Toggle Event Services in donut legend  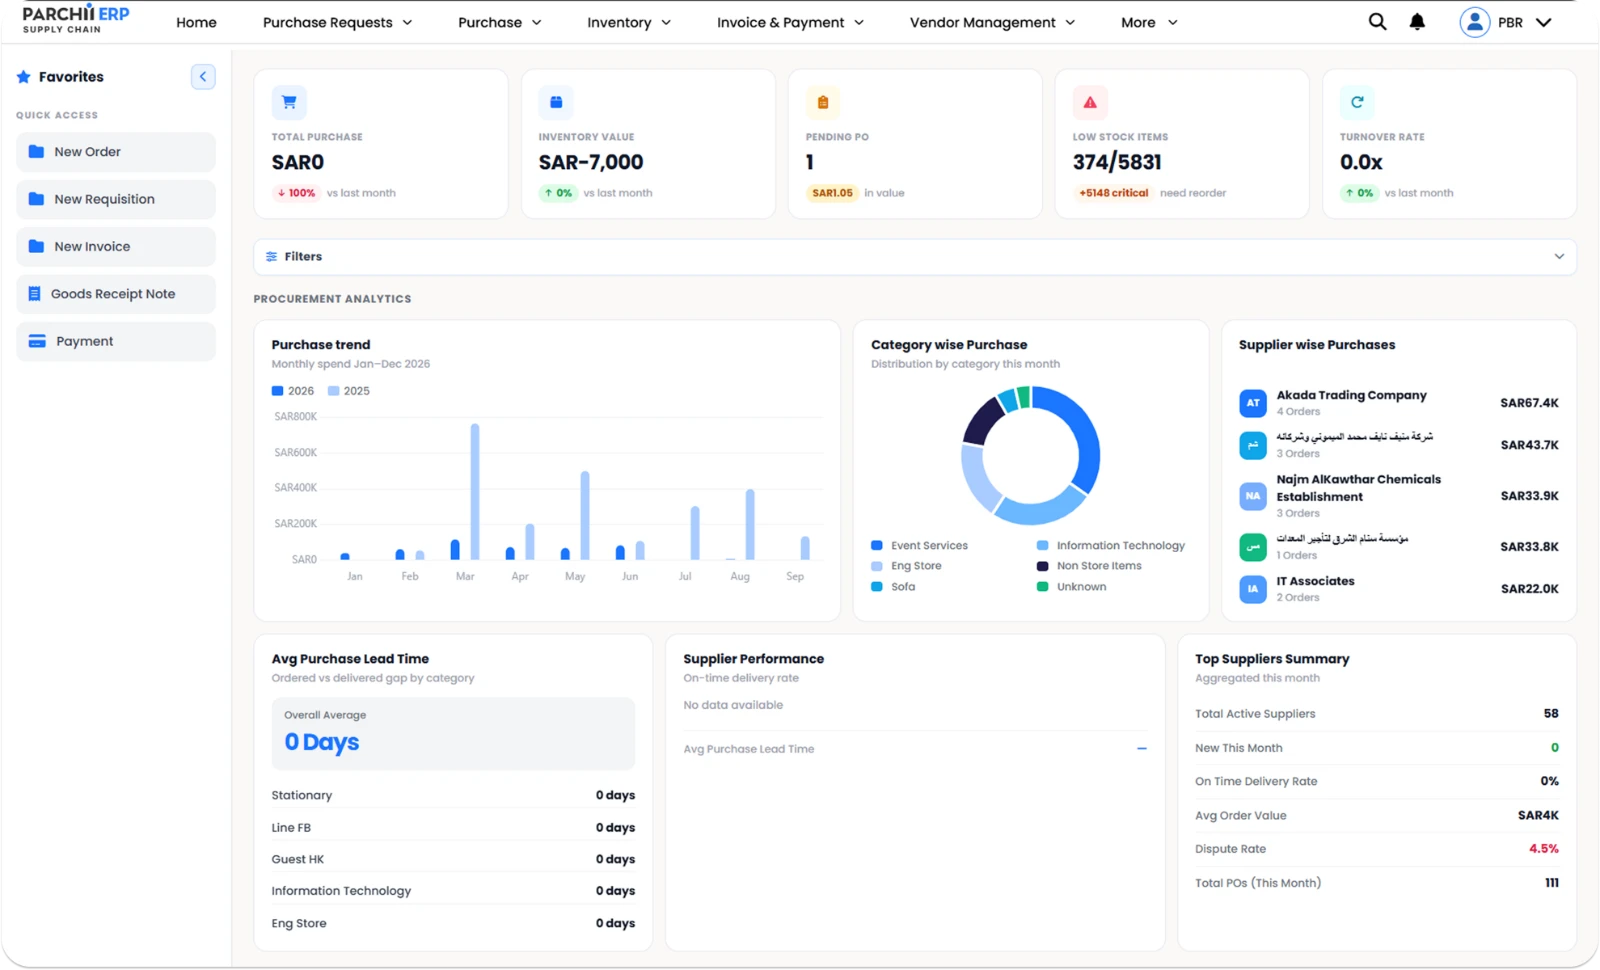919,546
